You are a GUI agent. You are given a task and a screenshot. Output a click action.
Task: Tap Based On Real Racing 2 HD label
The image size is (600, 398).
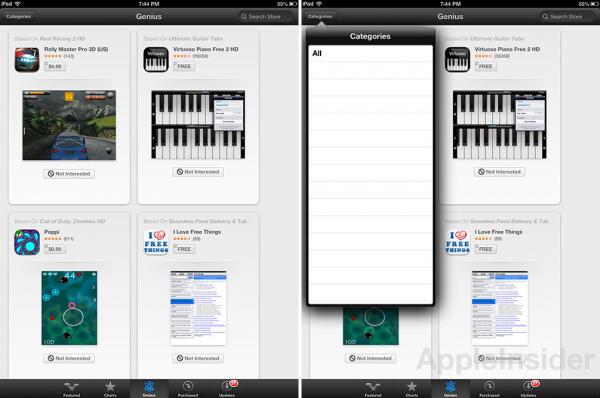tap(50, 39)
